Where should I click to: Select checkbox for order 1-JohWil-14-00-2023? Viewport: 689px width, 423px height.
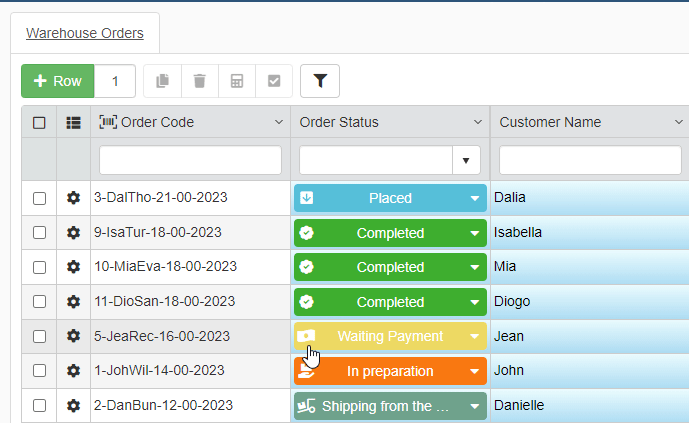click(39, 371)
